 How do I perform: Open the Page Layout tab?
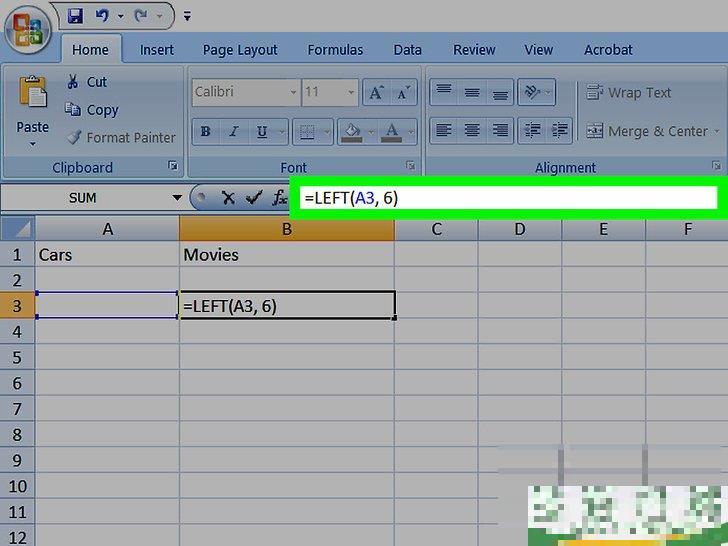coord(240,49)
